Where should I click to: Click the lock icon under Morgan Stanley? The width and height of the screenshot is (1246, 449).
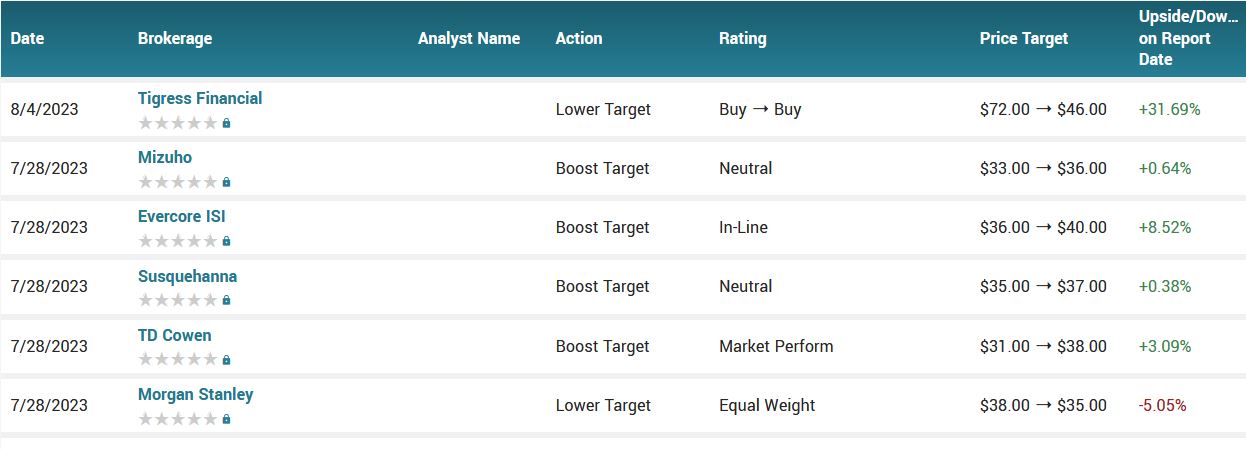[x=227, y=419]
